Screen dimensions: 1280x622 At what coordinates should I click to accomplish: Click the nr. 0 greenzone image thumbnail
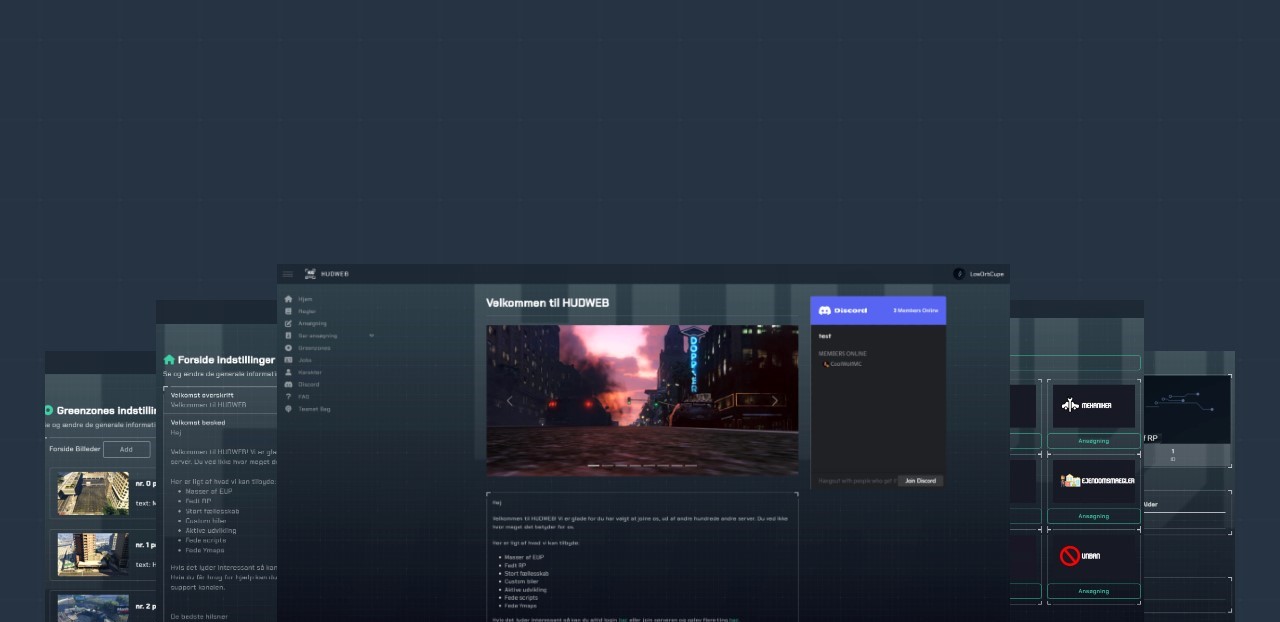(93, 493)
